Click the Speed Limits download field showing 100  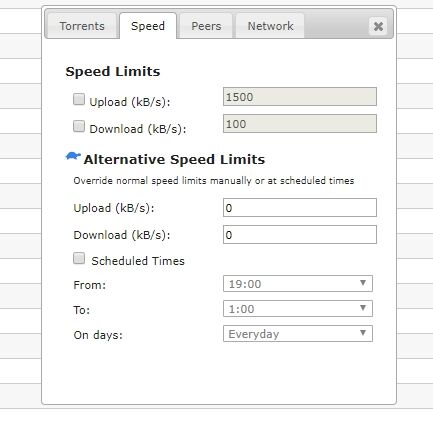coord(300,124)
